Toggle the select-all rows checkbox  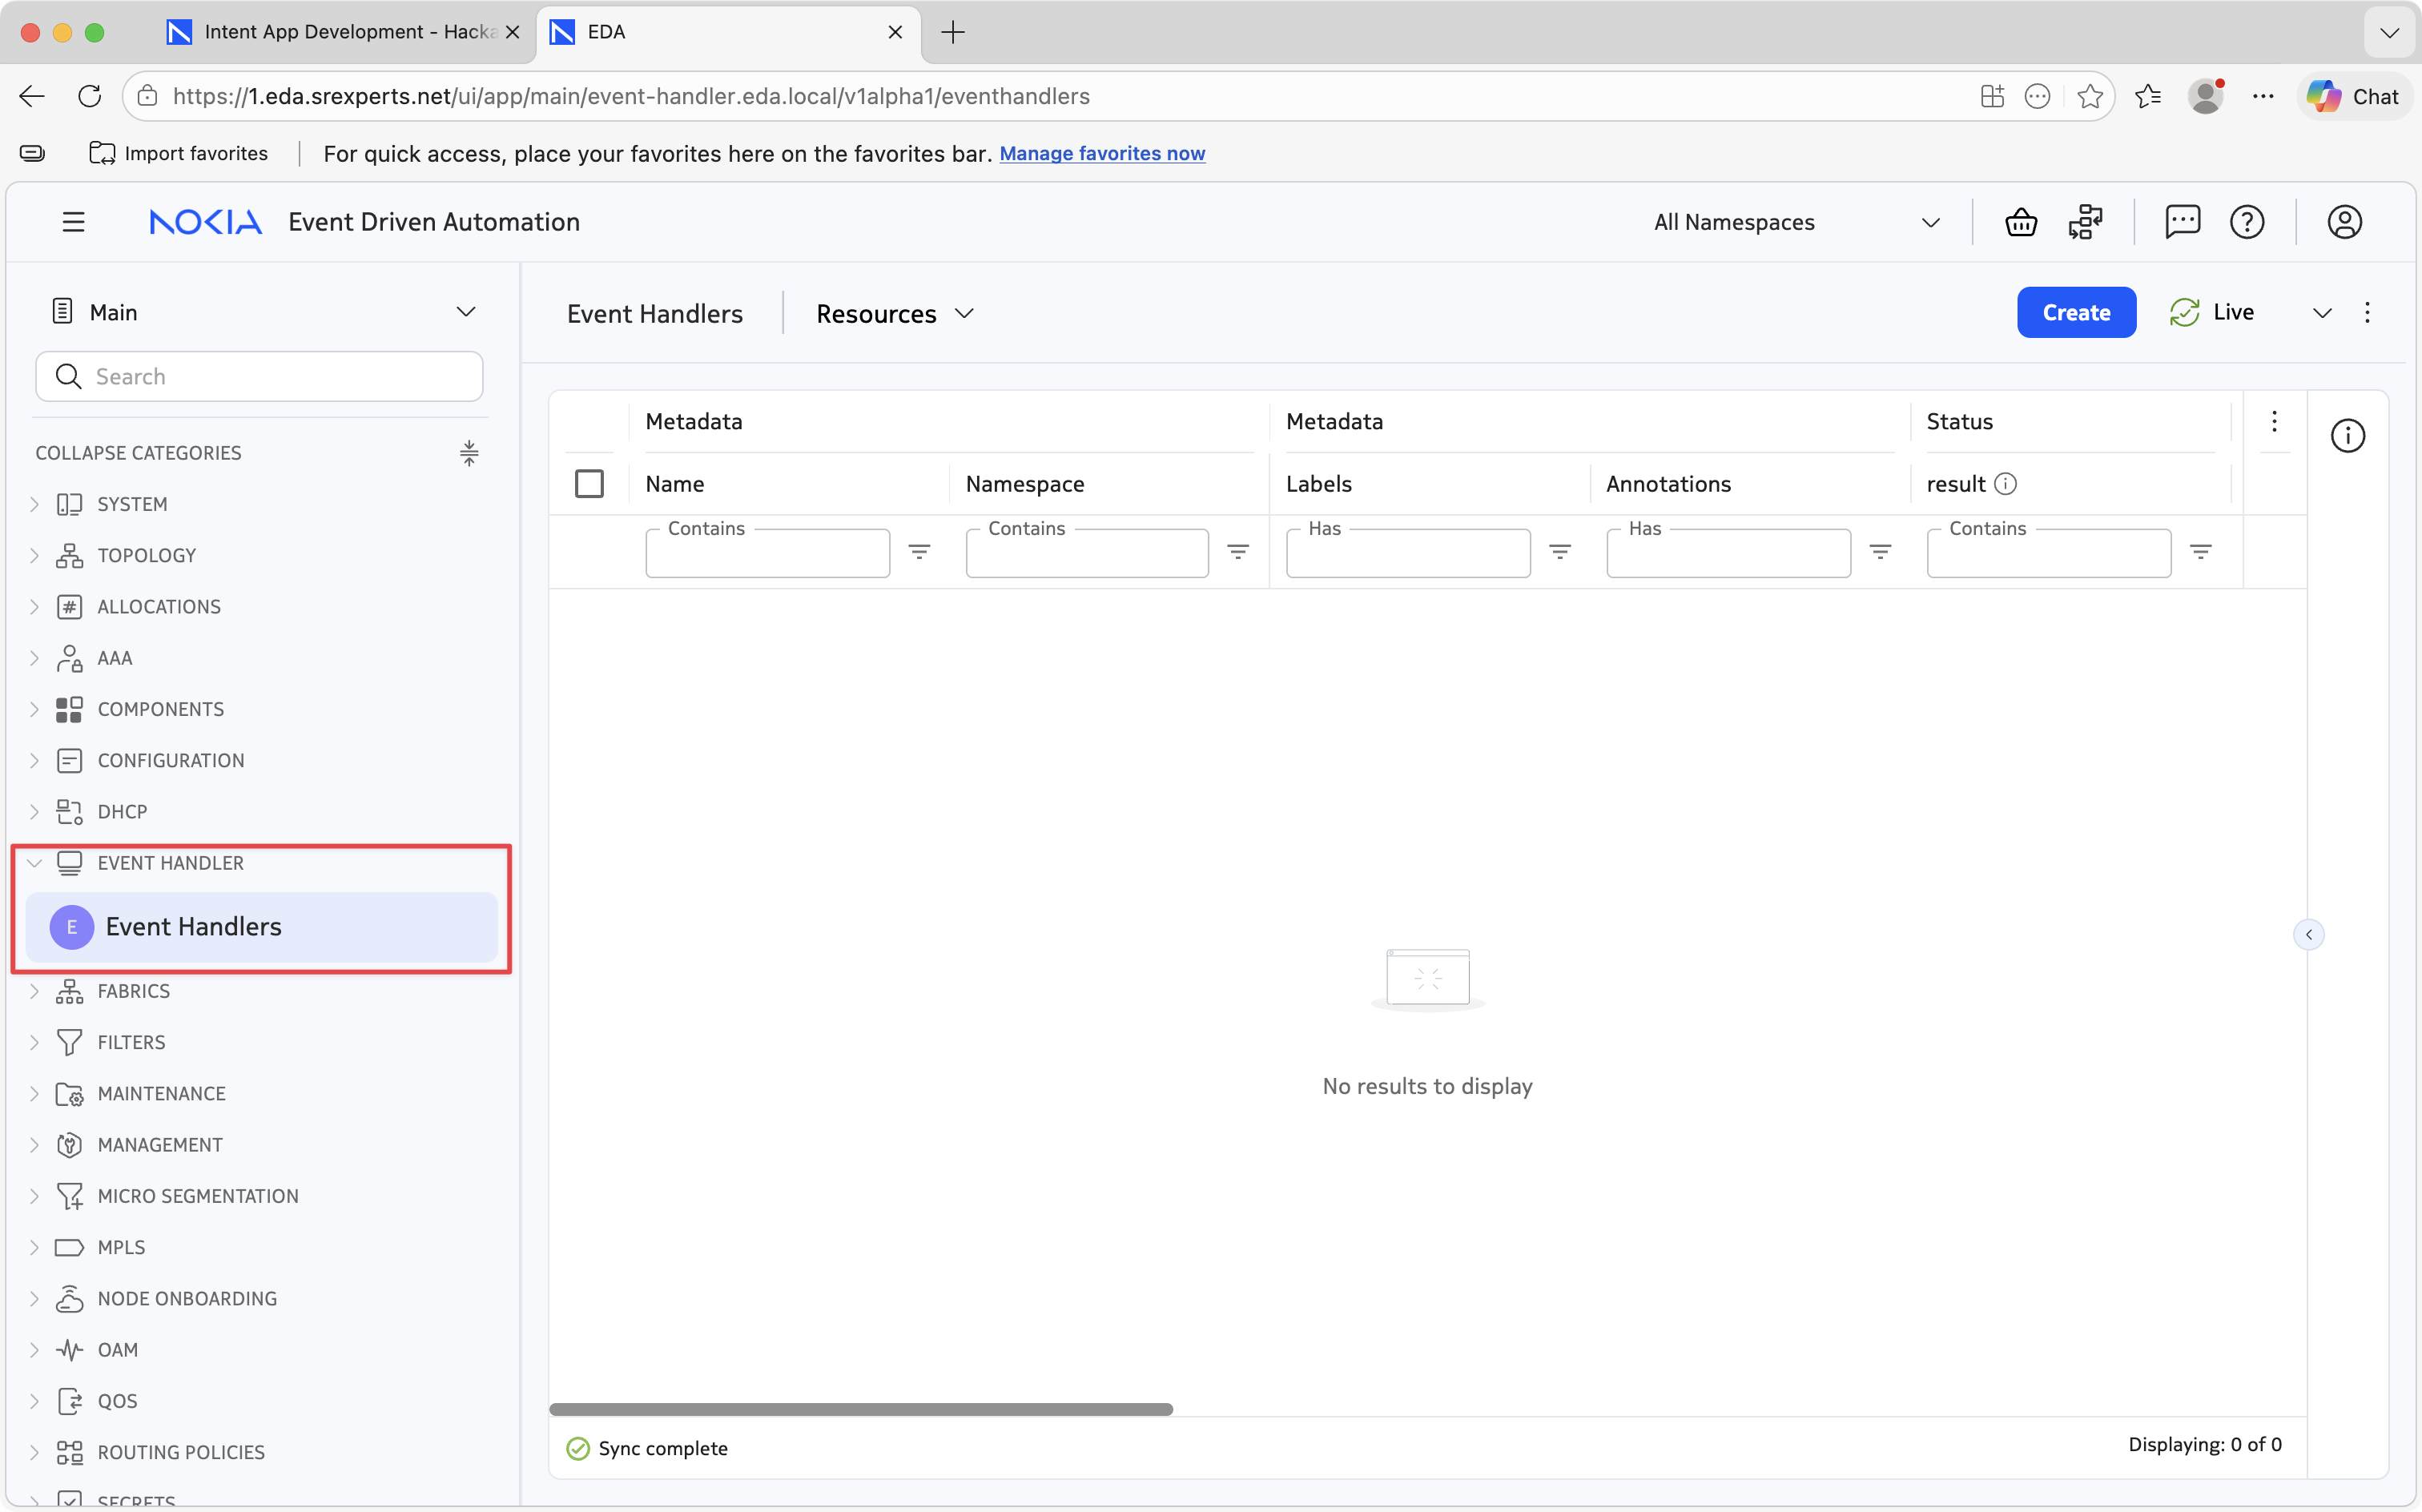tap(589, 484)
